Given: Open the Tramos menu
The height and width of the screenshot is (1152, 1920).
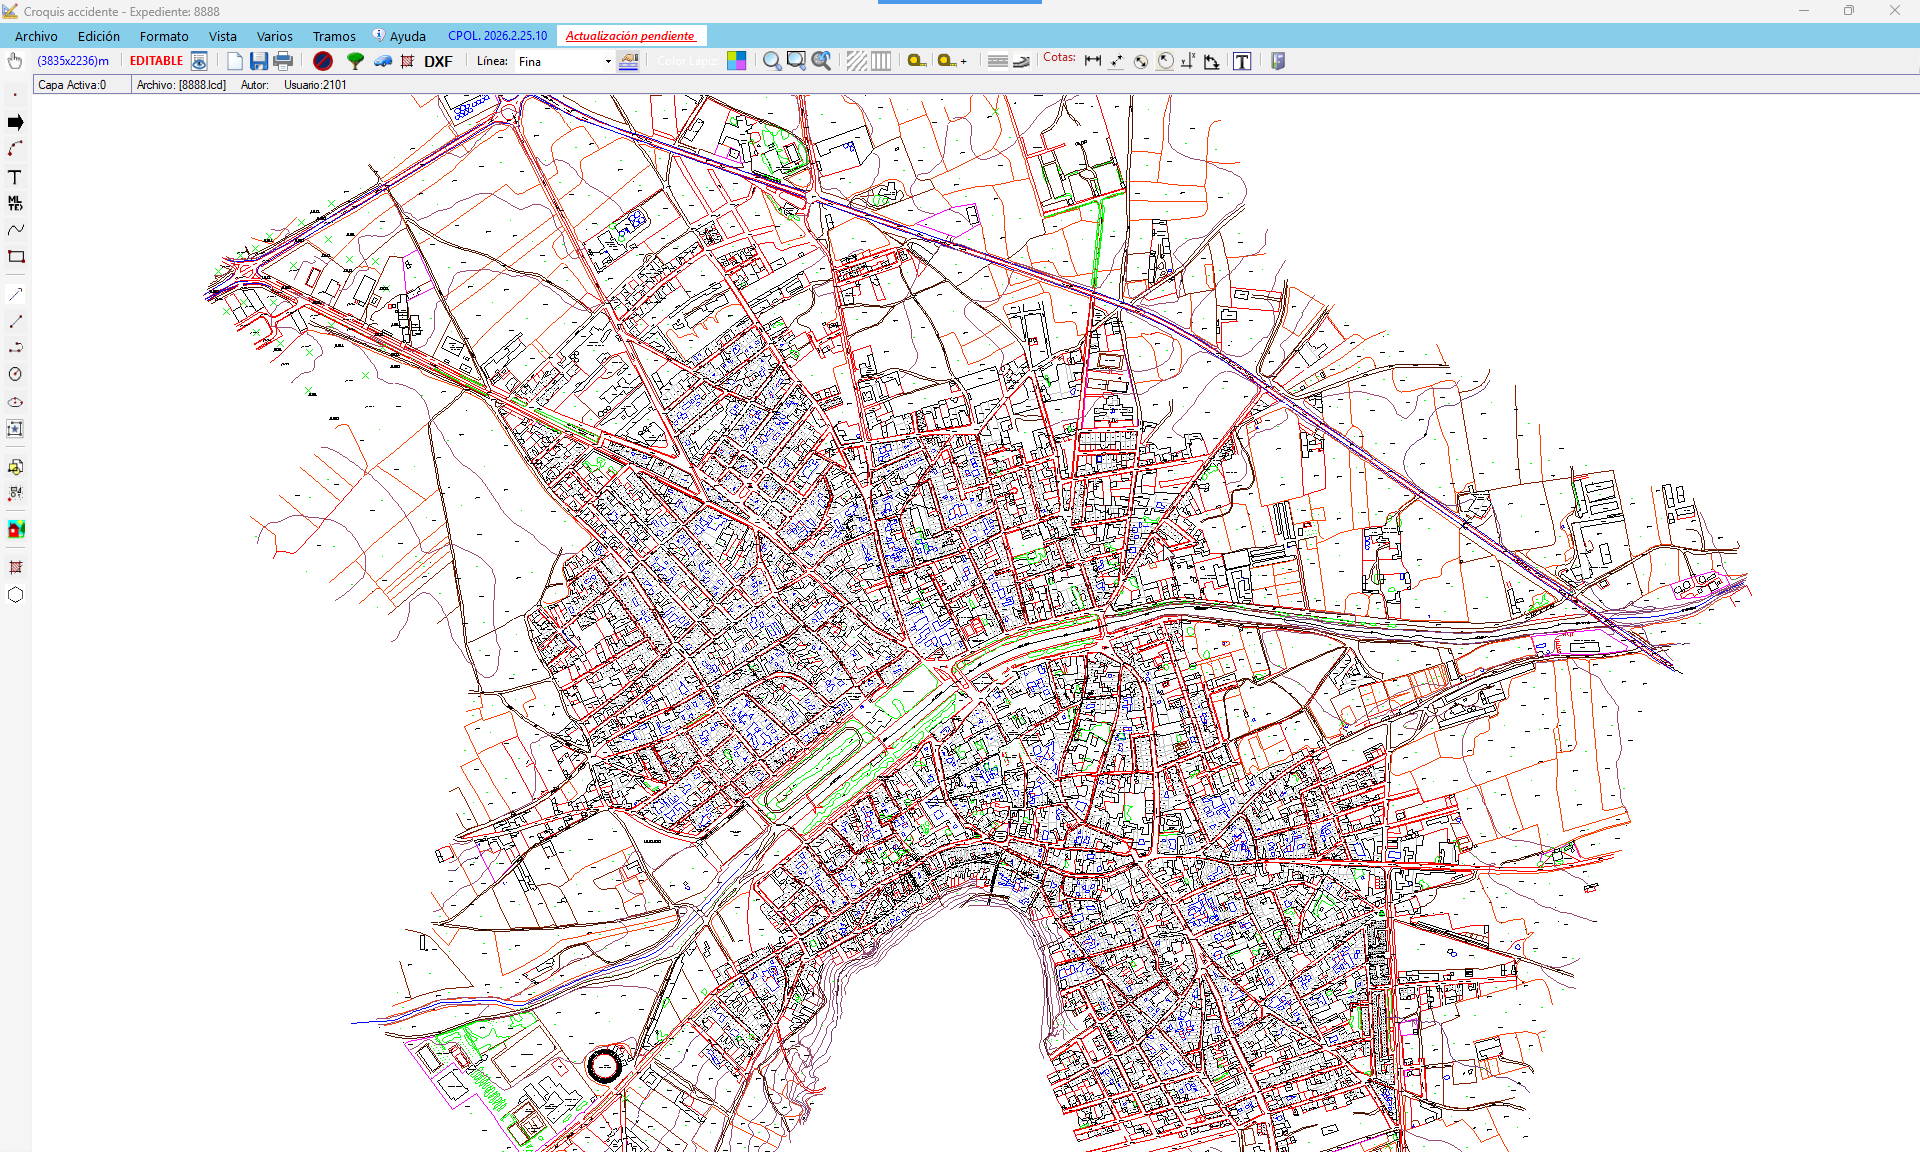Looking at the screenshot, I should (x=334, y=36).
